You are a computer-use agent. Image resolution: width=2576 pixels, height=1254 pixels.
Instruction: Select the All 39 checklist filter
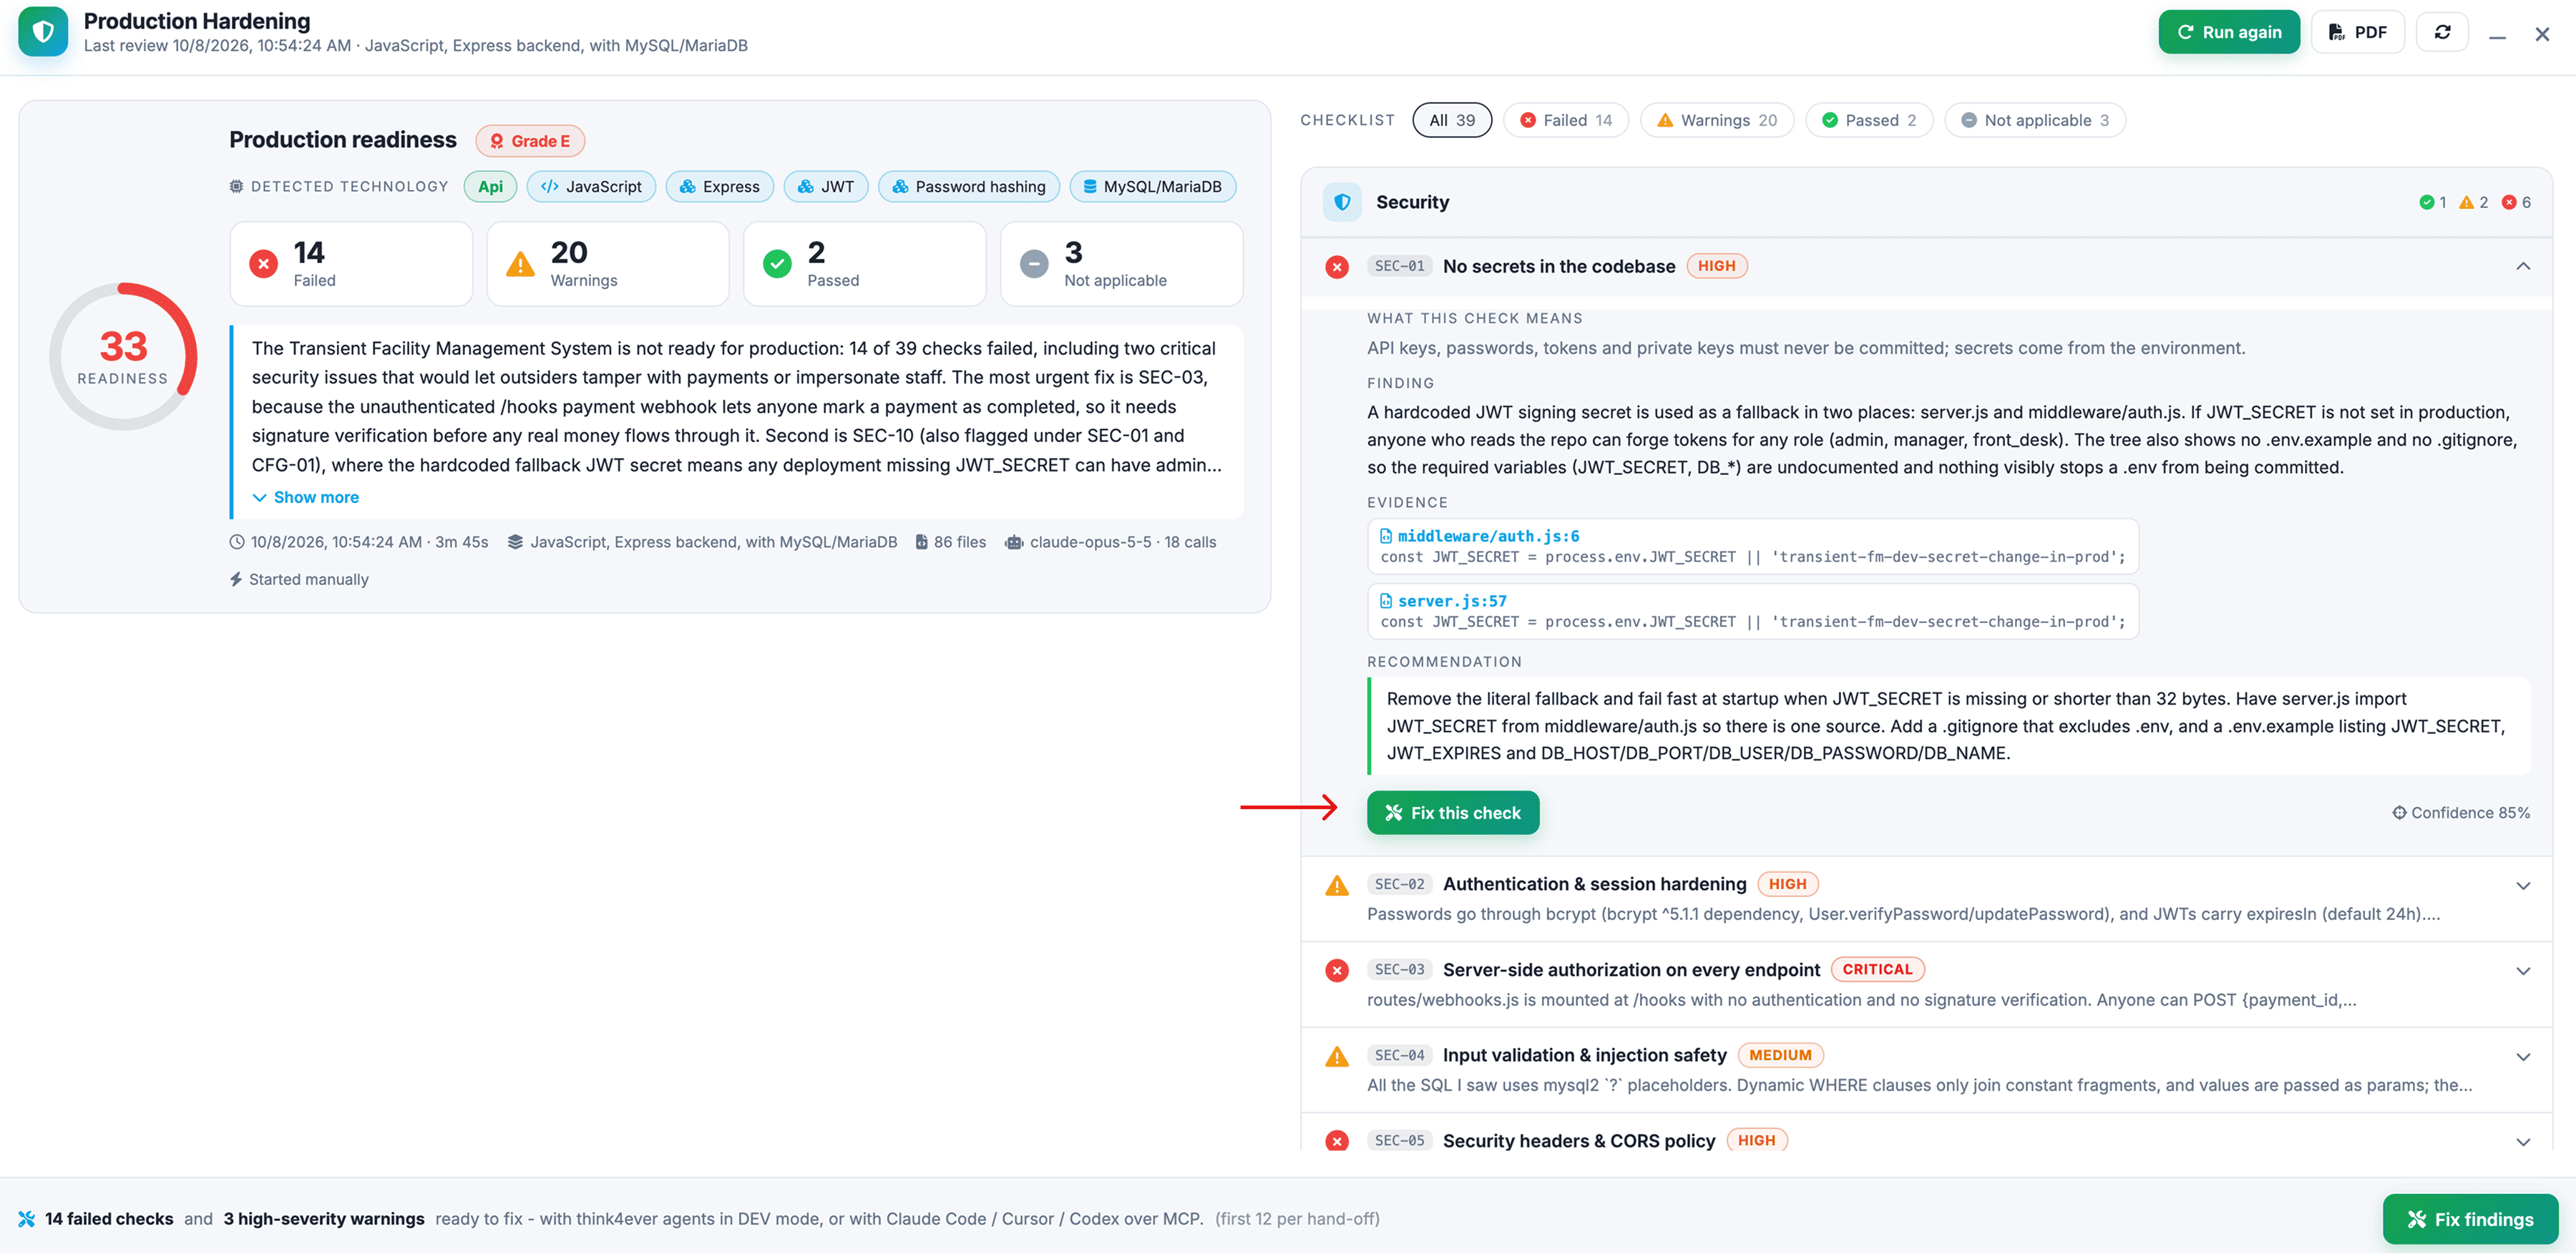coord(1451,120)
